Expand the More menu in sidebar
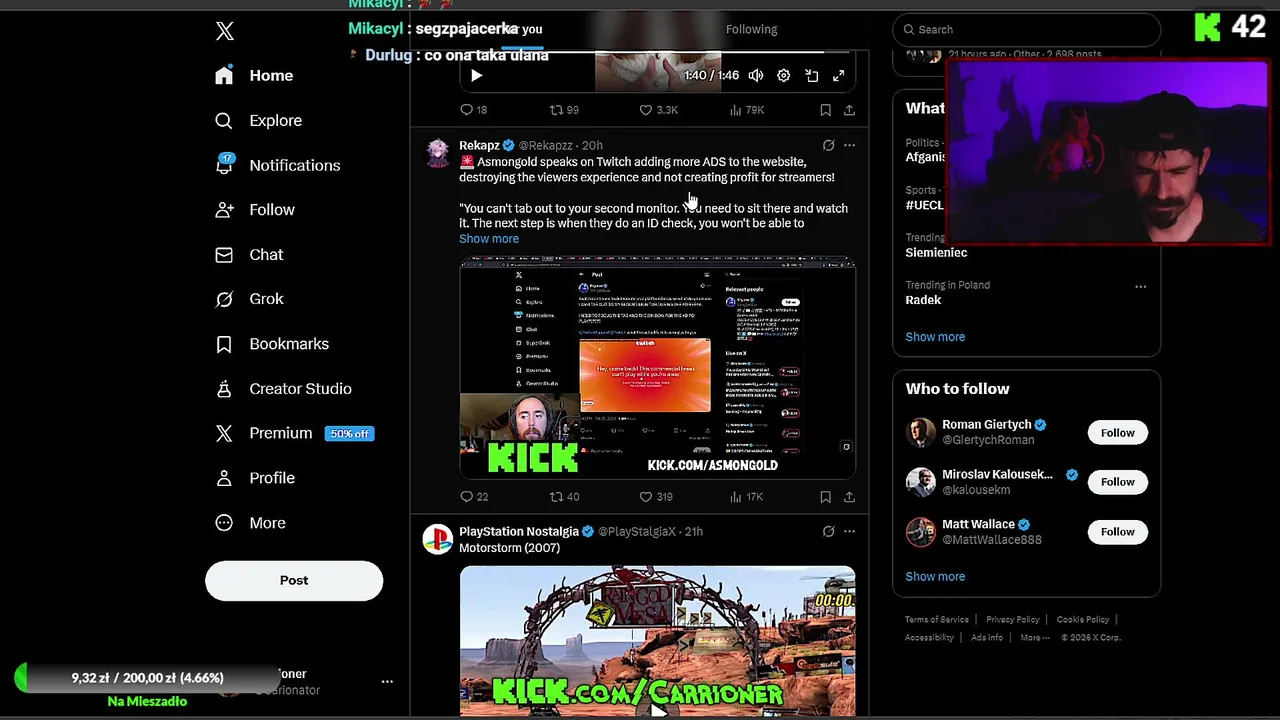1280x720 pixels. [251, 523]
